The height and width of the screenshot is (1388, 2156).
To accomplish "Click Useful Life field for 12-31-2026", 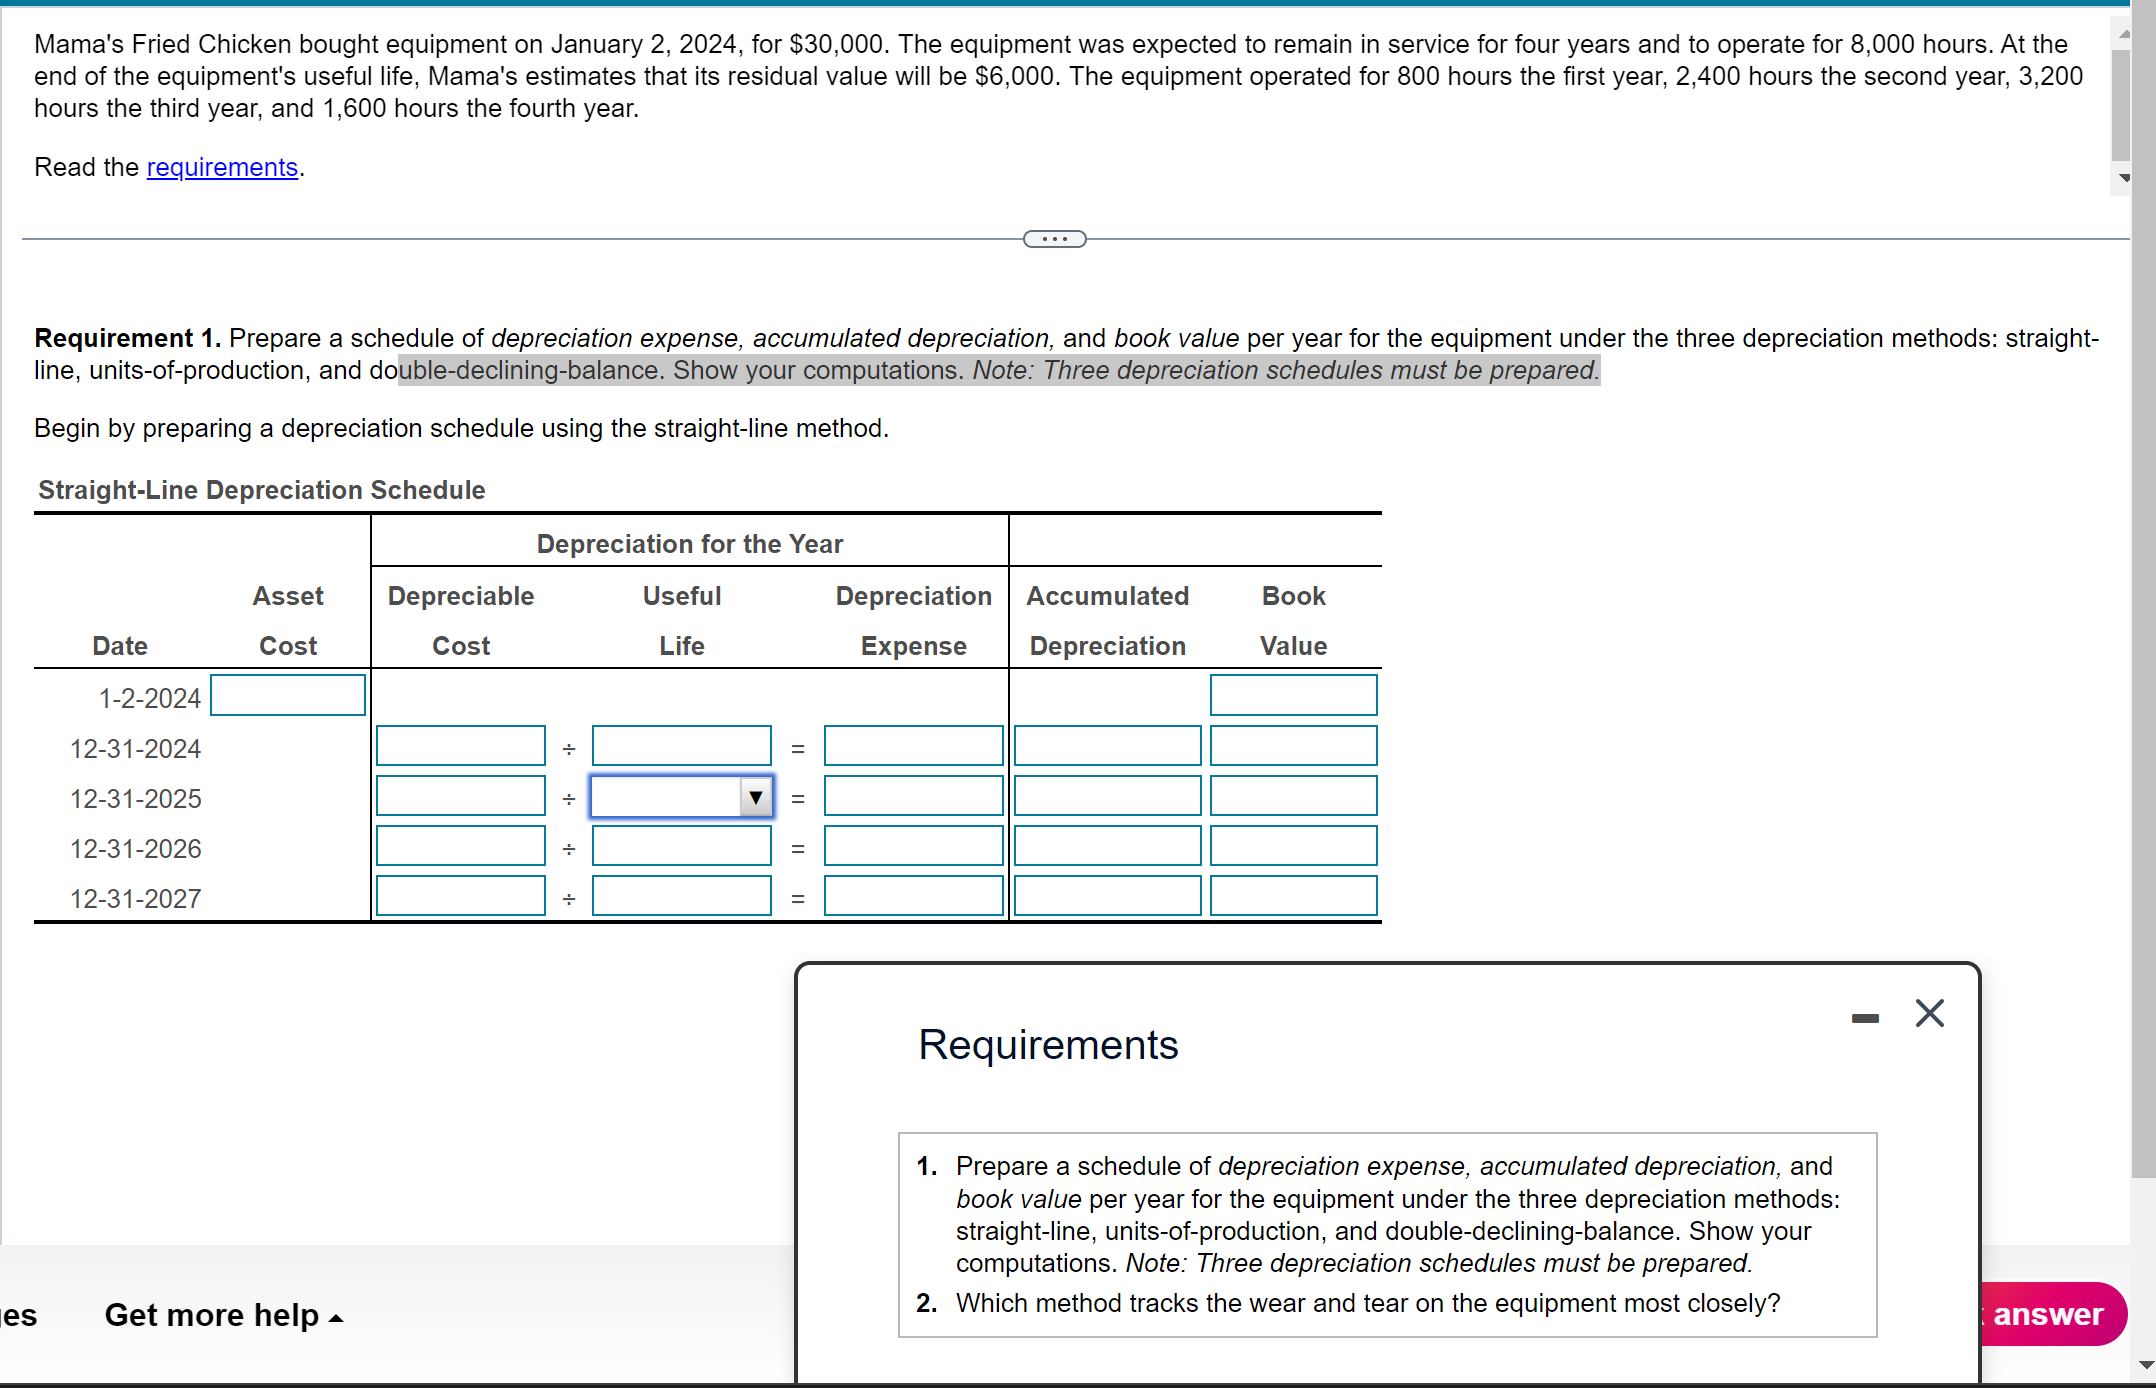I will pyautogui.click(x=681, y=846).
